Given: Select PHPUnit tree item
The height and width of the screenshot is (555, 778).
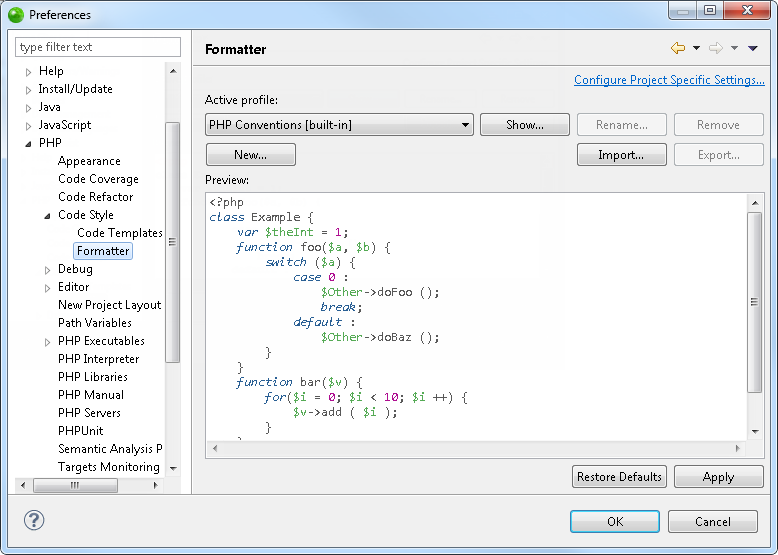Looking at the screenshot, I should (80, 431).
